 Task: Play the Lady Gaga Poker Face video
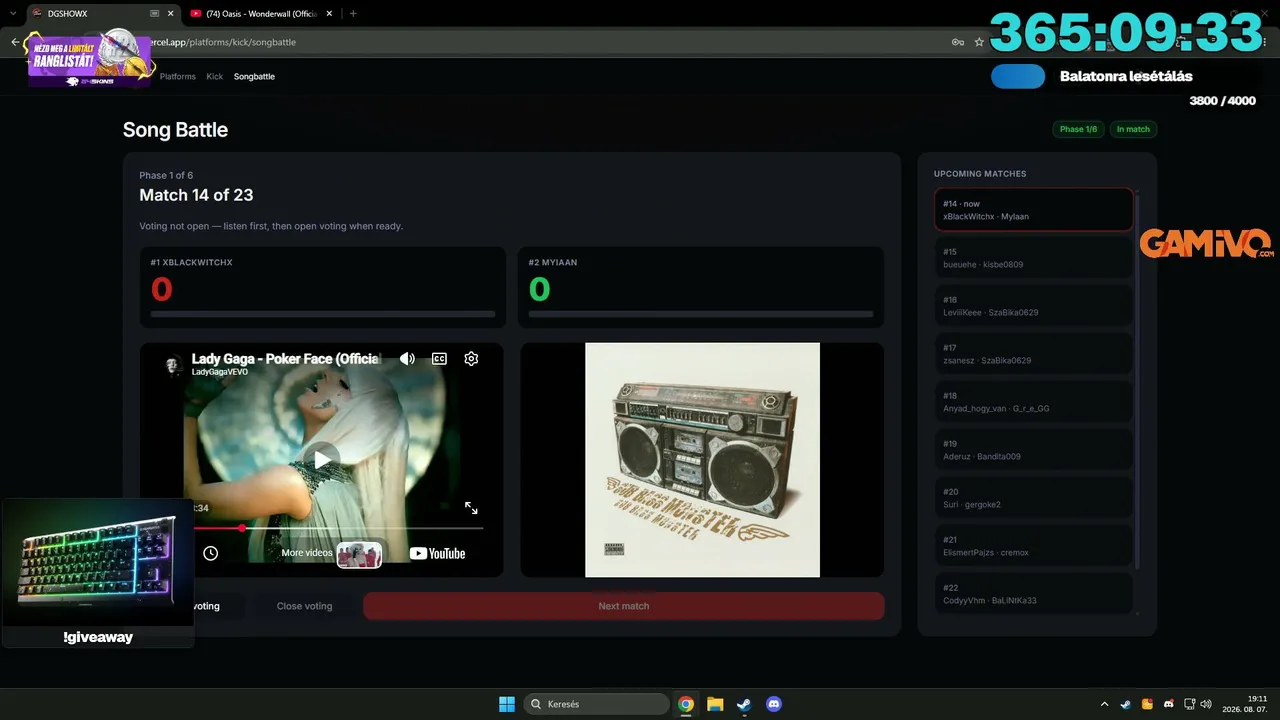click(x=321, y=460)
